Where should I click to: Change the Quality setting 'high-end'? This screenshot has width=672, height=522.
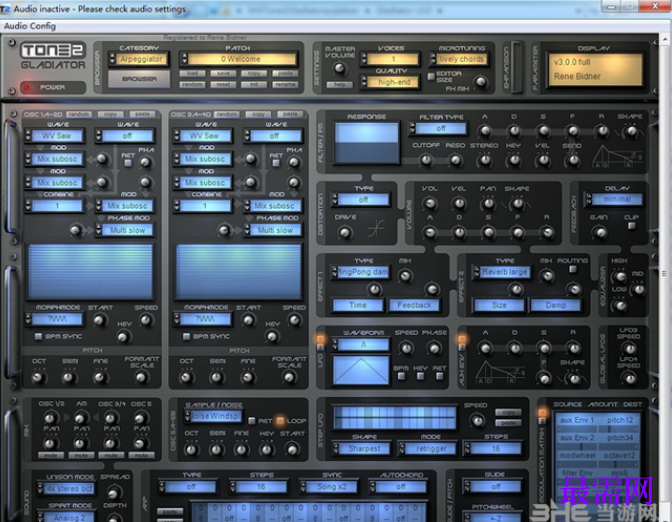[391, 82]
